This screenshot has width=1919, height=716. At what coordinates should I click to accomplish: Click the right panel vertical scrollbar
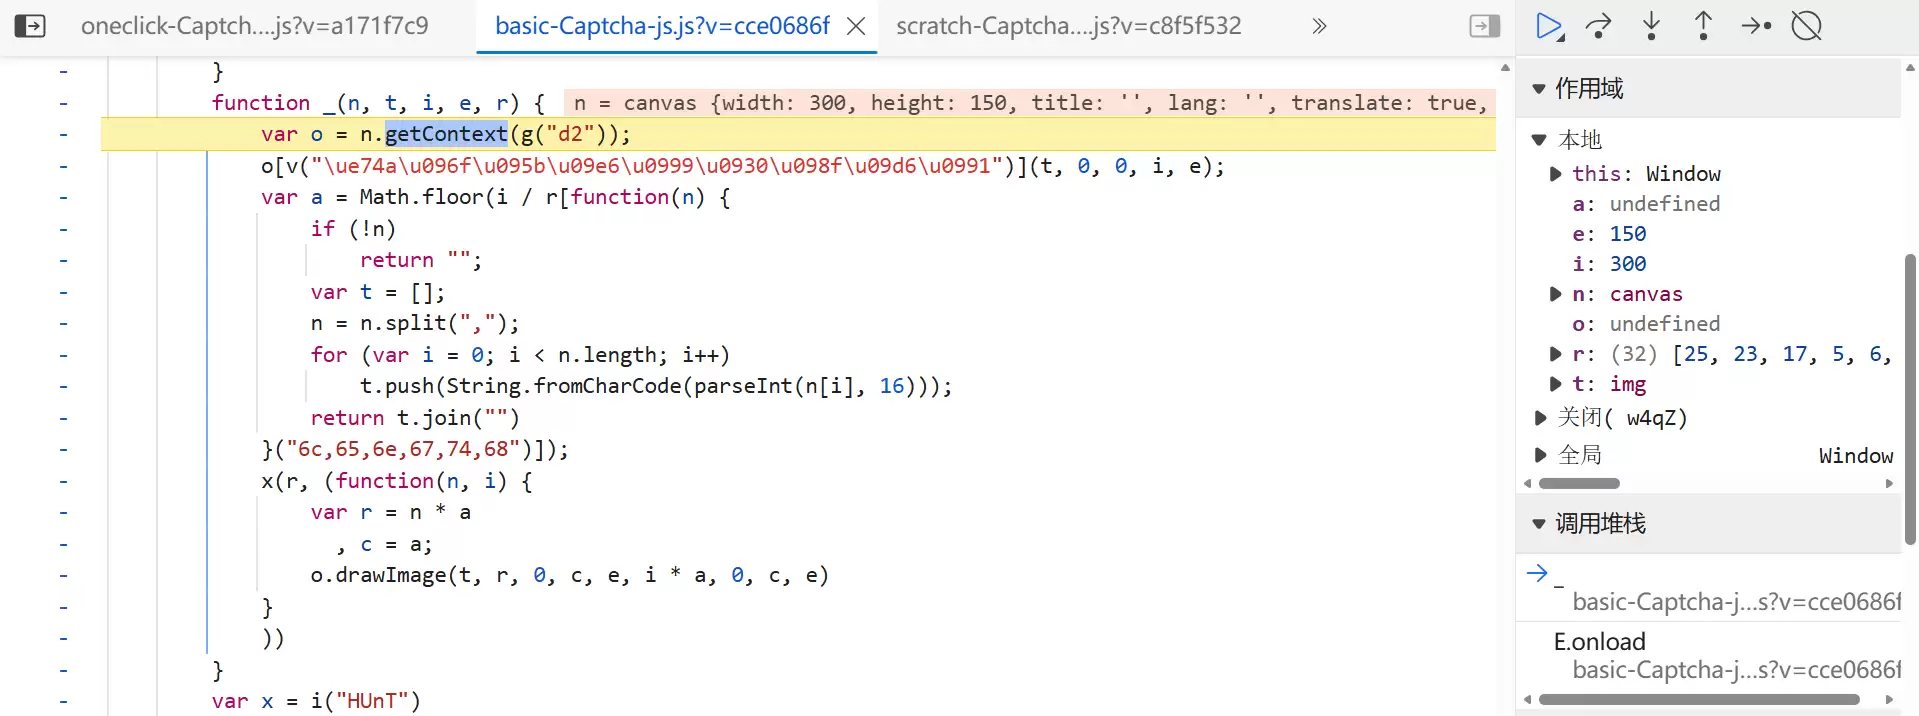(1910, 399)
